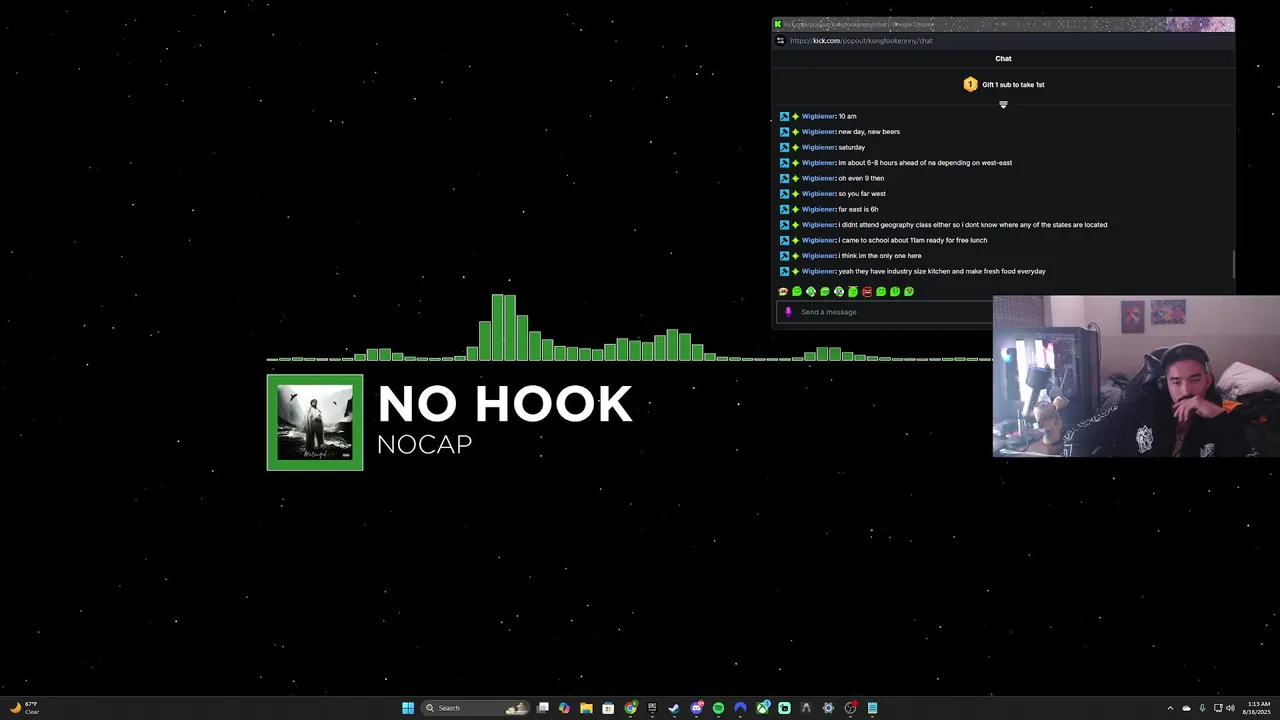Open the Windows Start menu
1280x720 pixels.
click(x=408, y=708)
